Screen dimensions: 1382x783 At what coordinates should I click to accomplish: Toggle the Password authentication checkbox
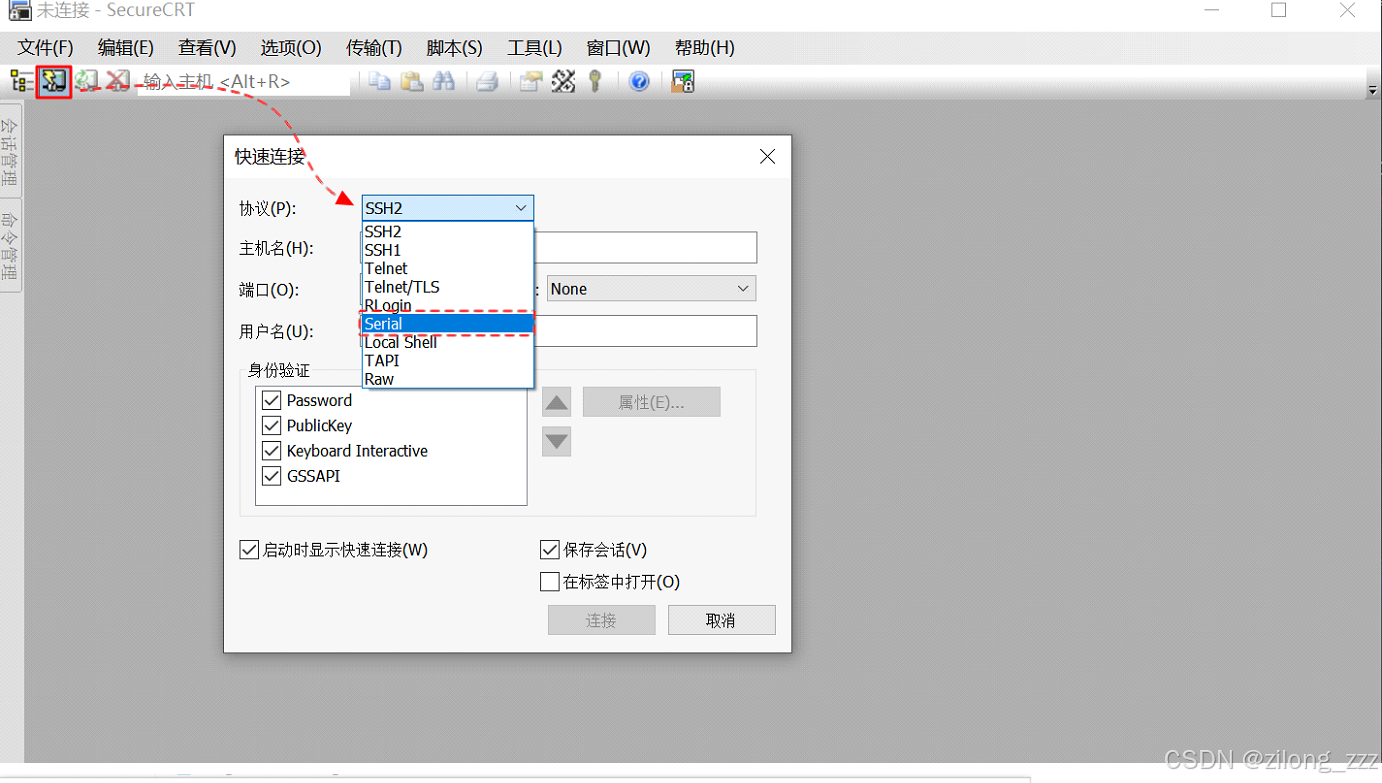(271, 400)
